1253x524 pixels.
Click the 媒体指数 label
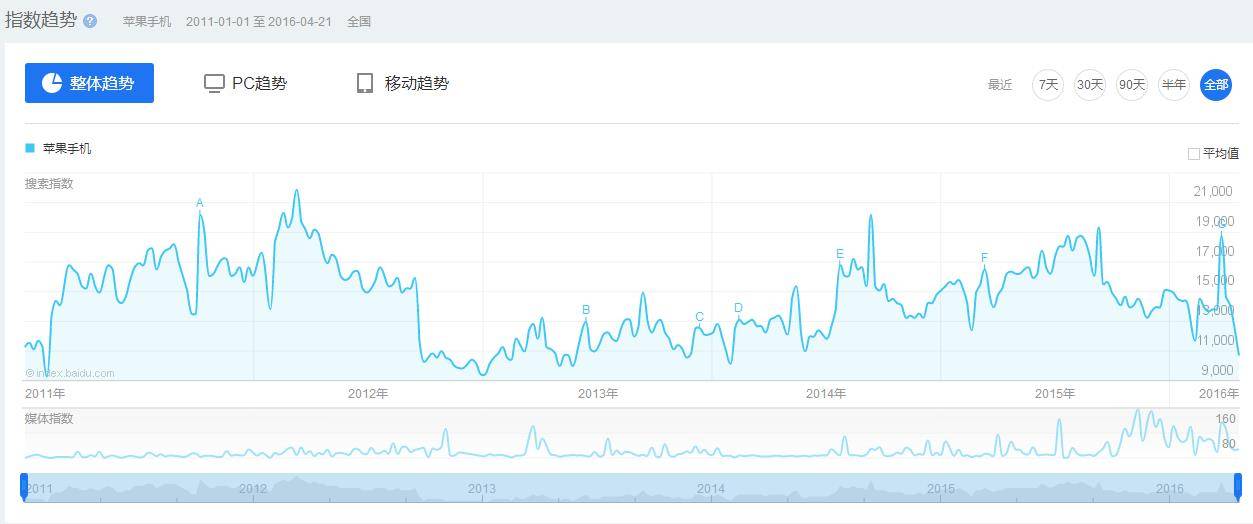tap(49, 418)
